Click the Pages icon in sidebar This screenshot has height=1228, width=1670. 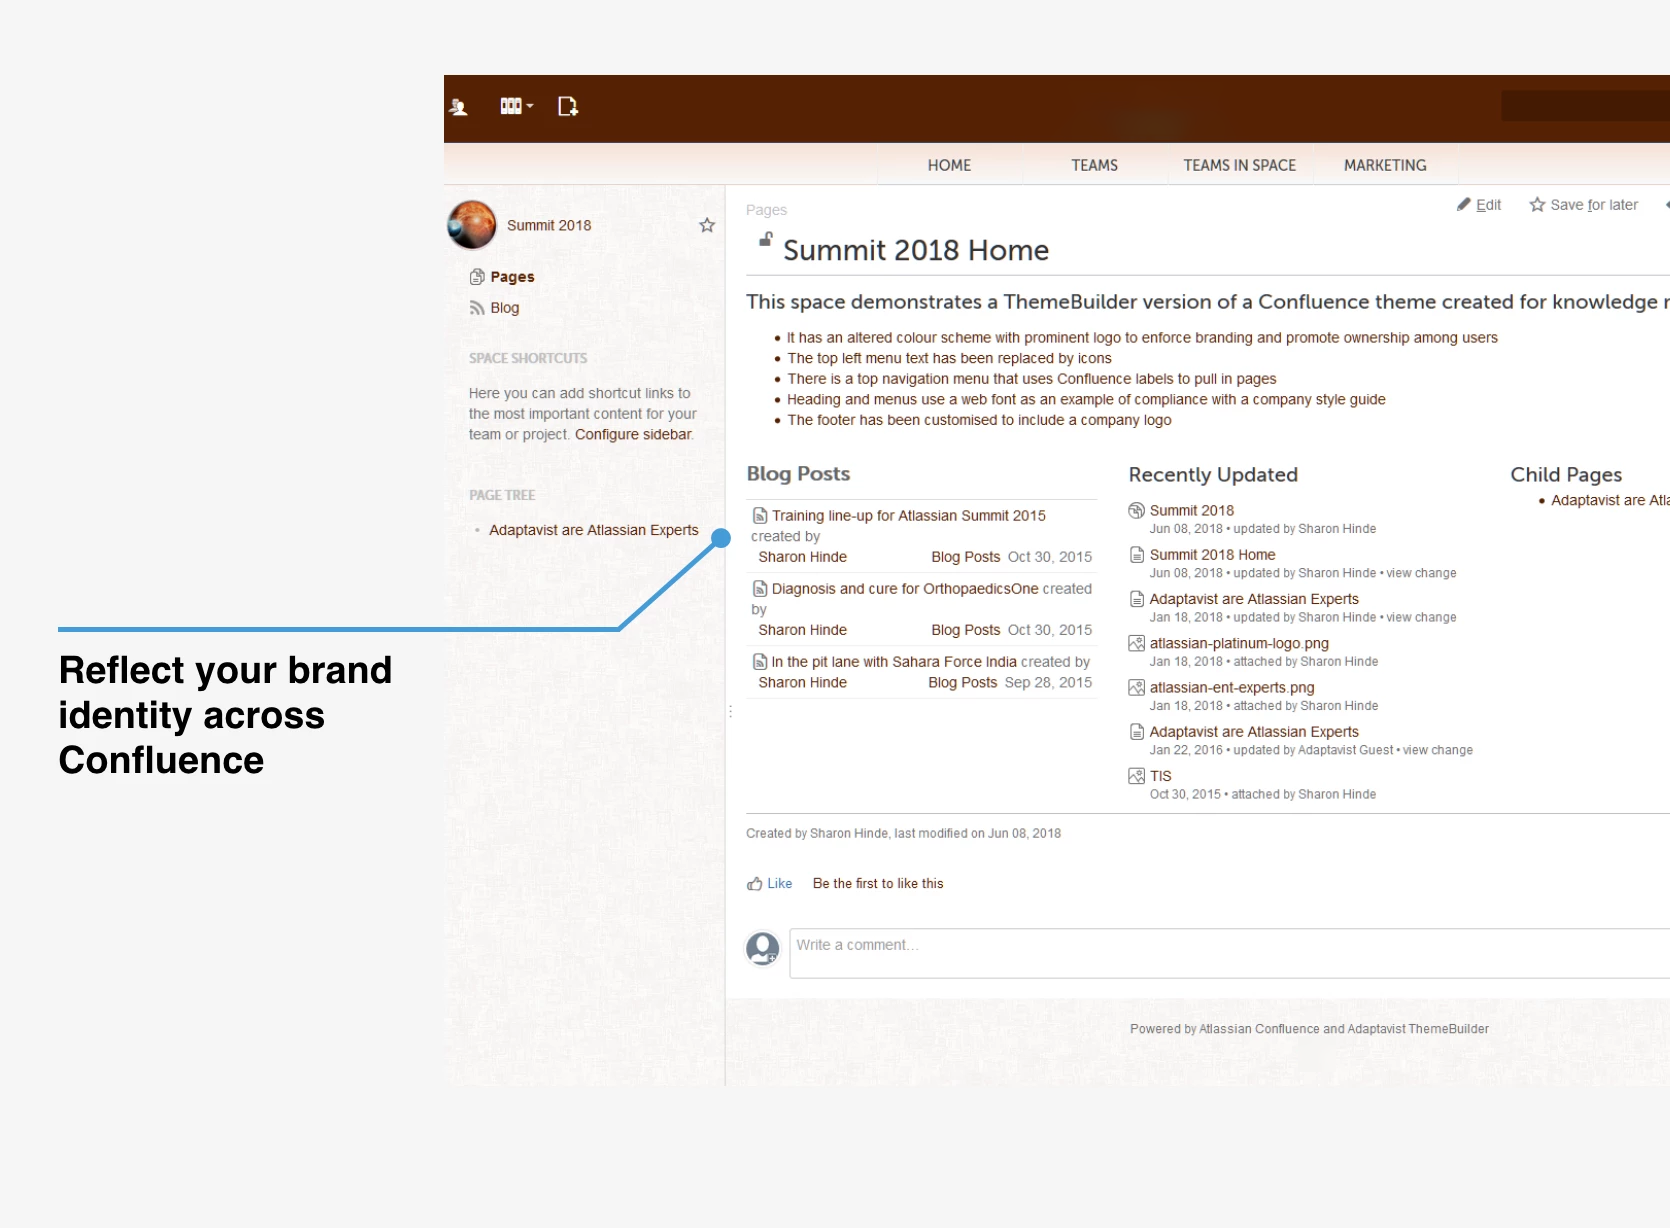(x=477, y=277)
